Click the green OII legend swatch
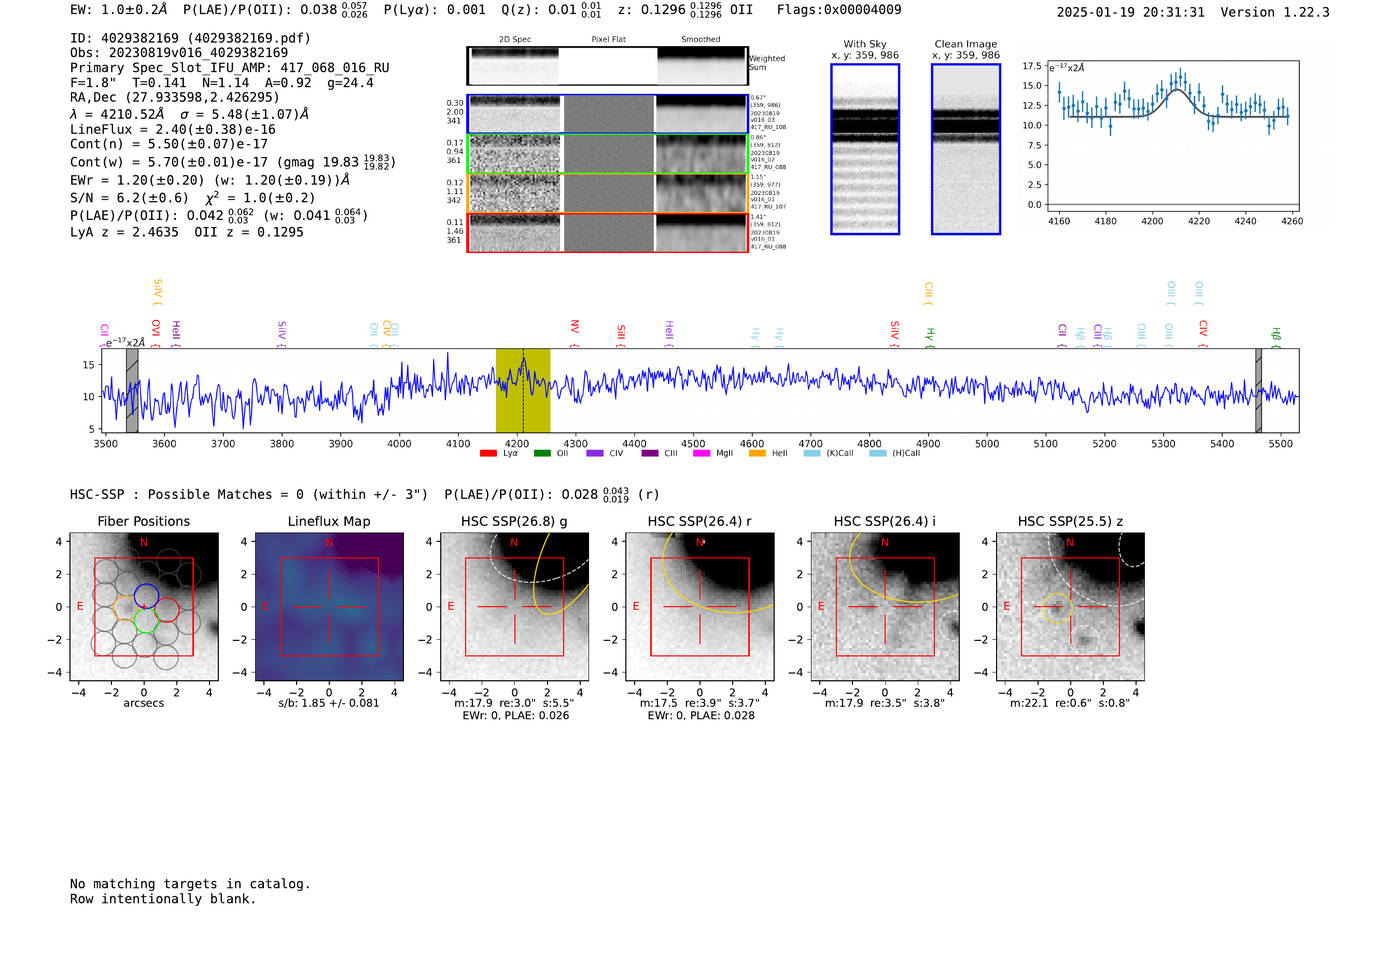Image resolution: width=1400 pixels, height=953 pixels. (x=542, y=453)
